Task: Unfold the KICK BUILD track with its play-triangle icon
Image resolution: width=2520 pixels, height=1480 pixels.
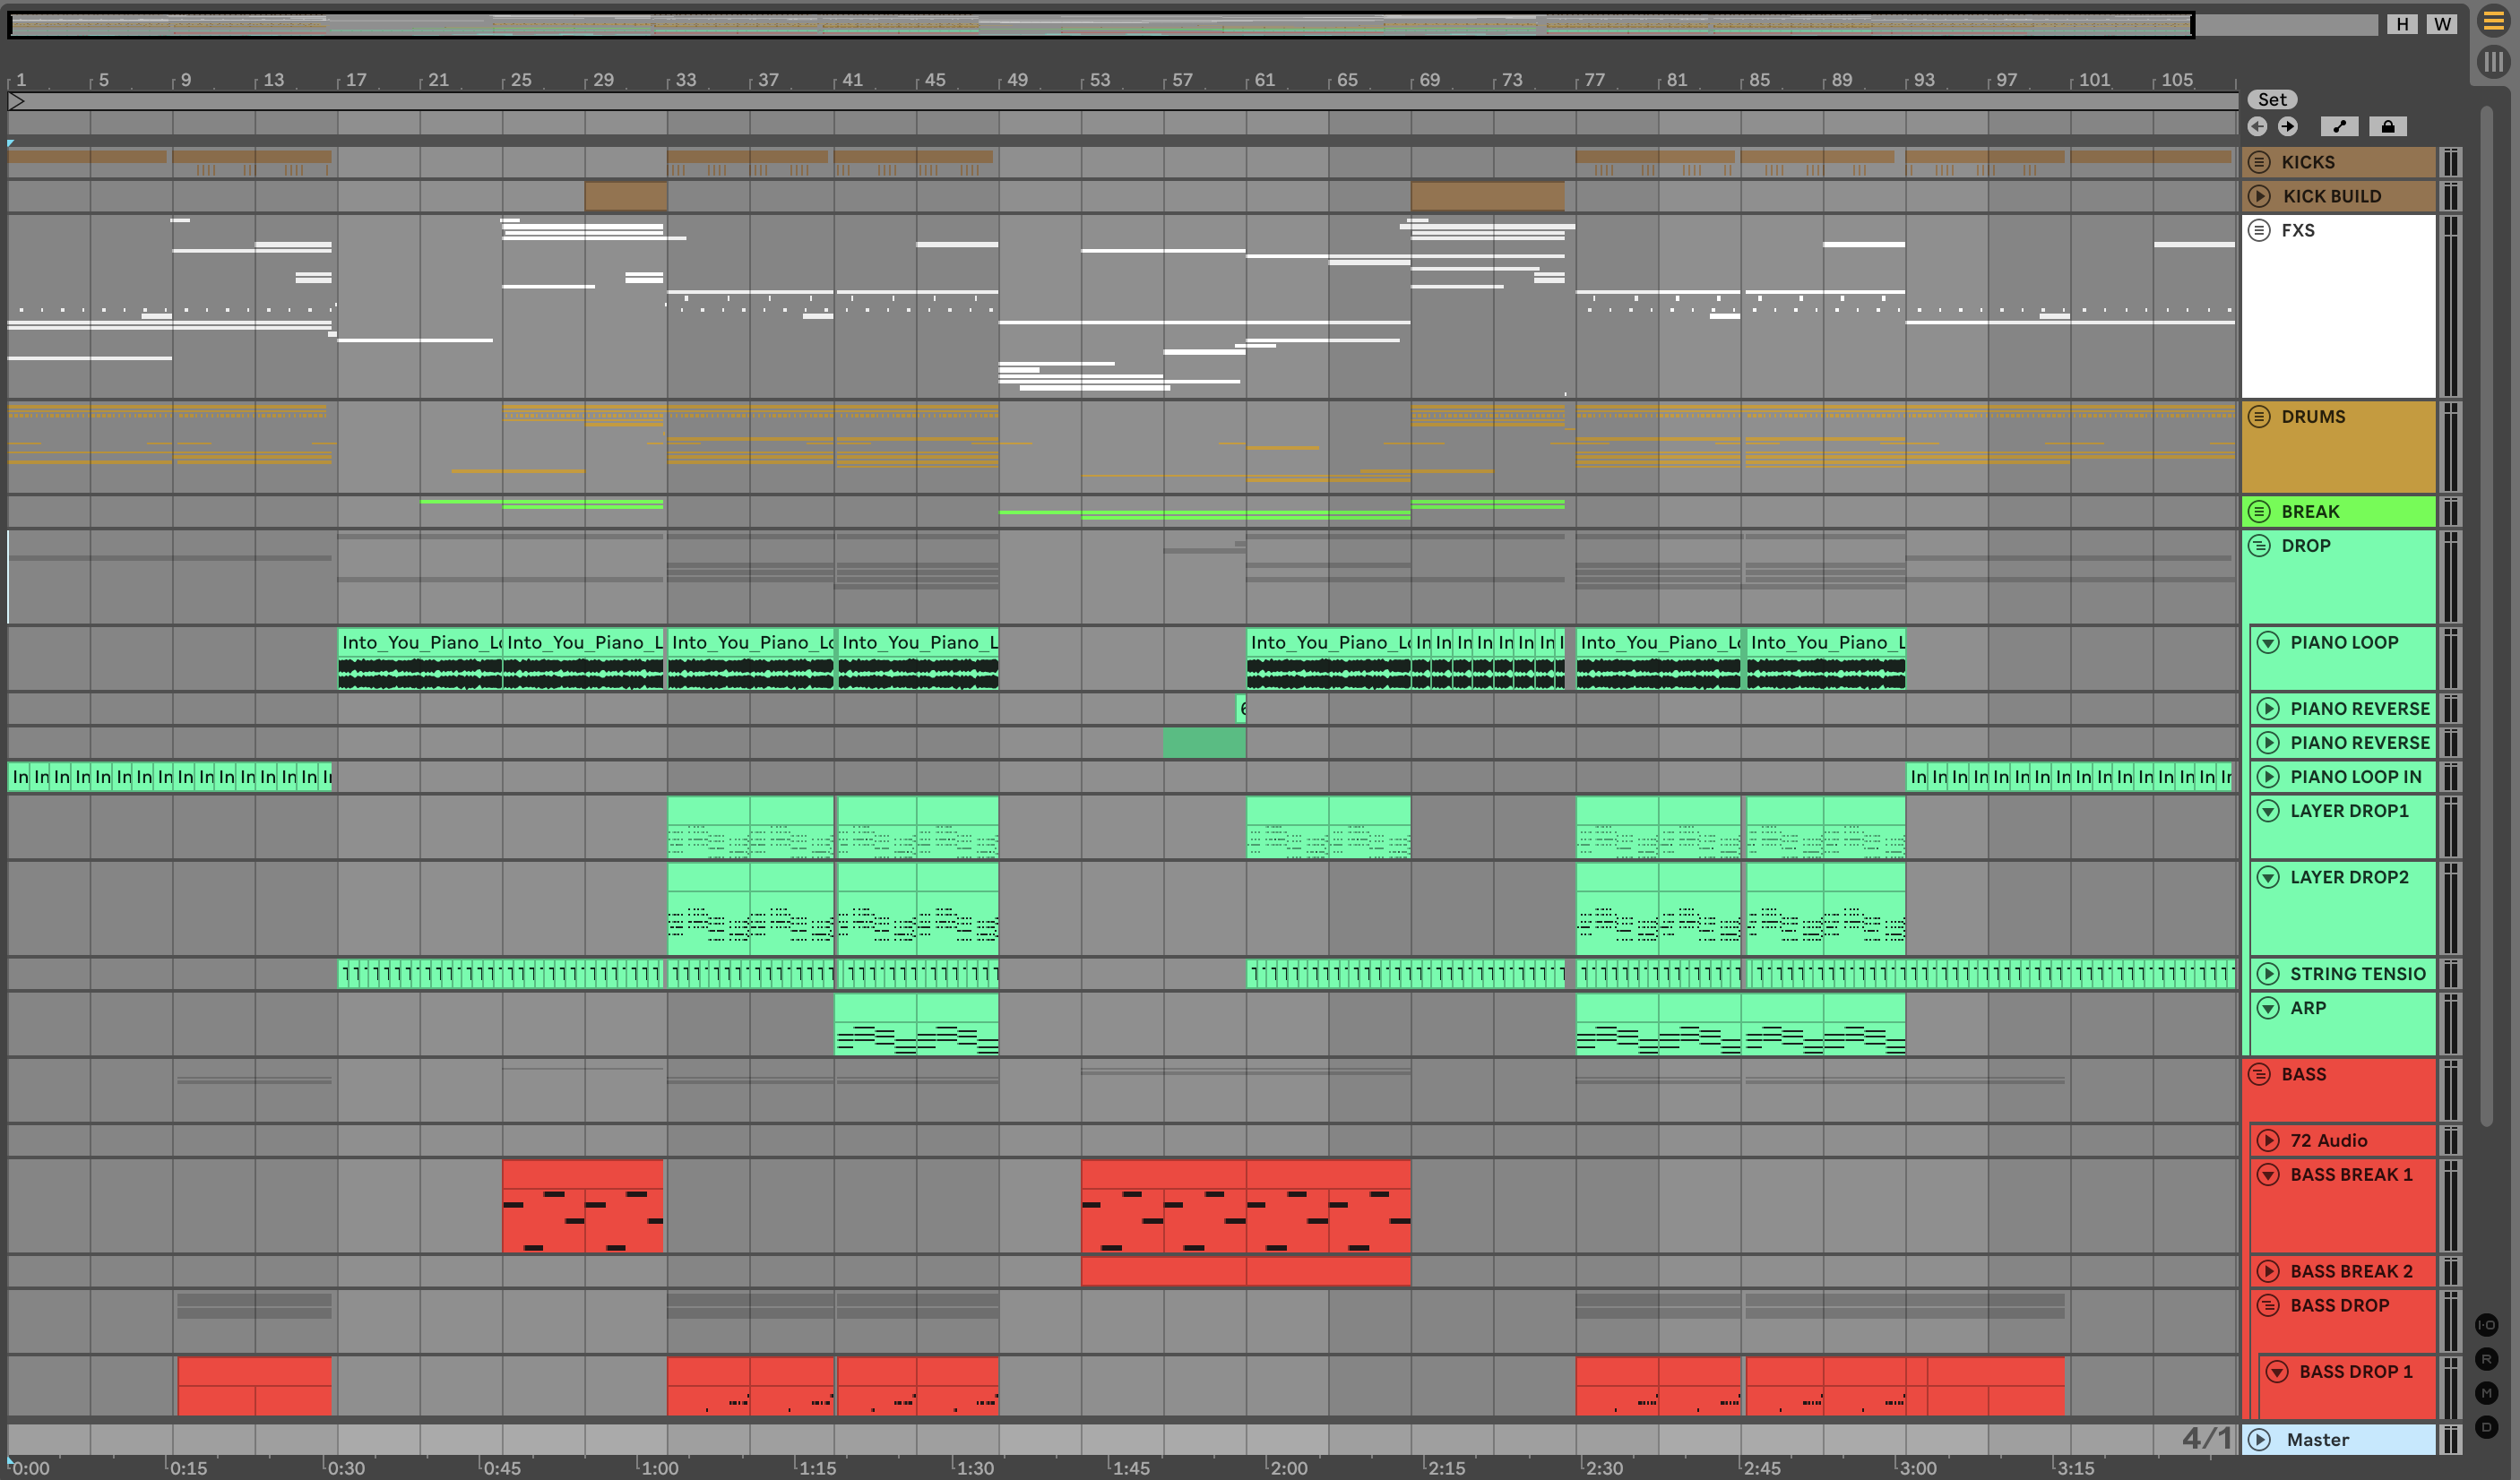Action: click(2259, 196)
